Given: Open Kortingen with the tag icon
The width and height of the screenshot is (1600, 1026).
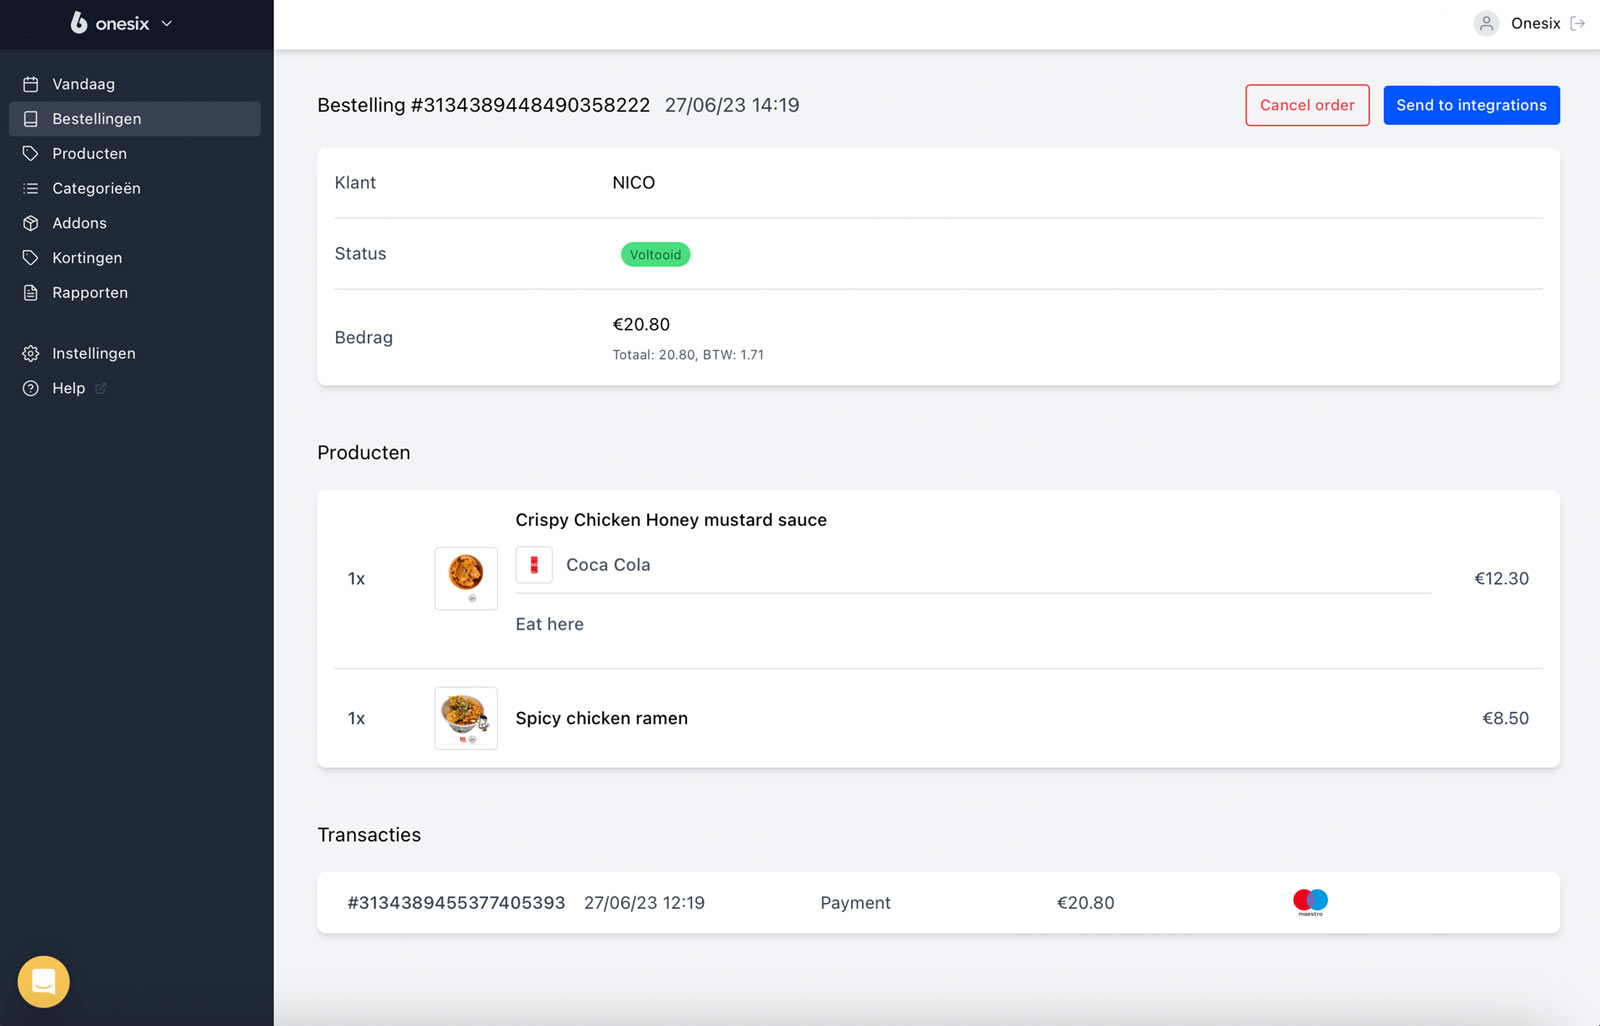Looking at the screenshot, I should [x=30, y=257].
